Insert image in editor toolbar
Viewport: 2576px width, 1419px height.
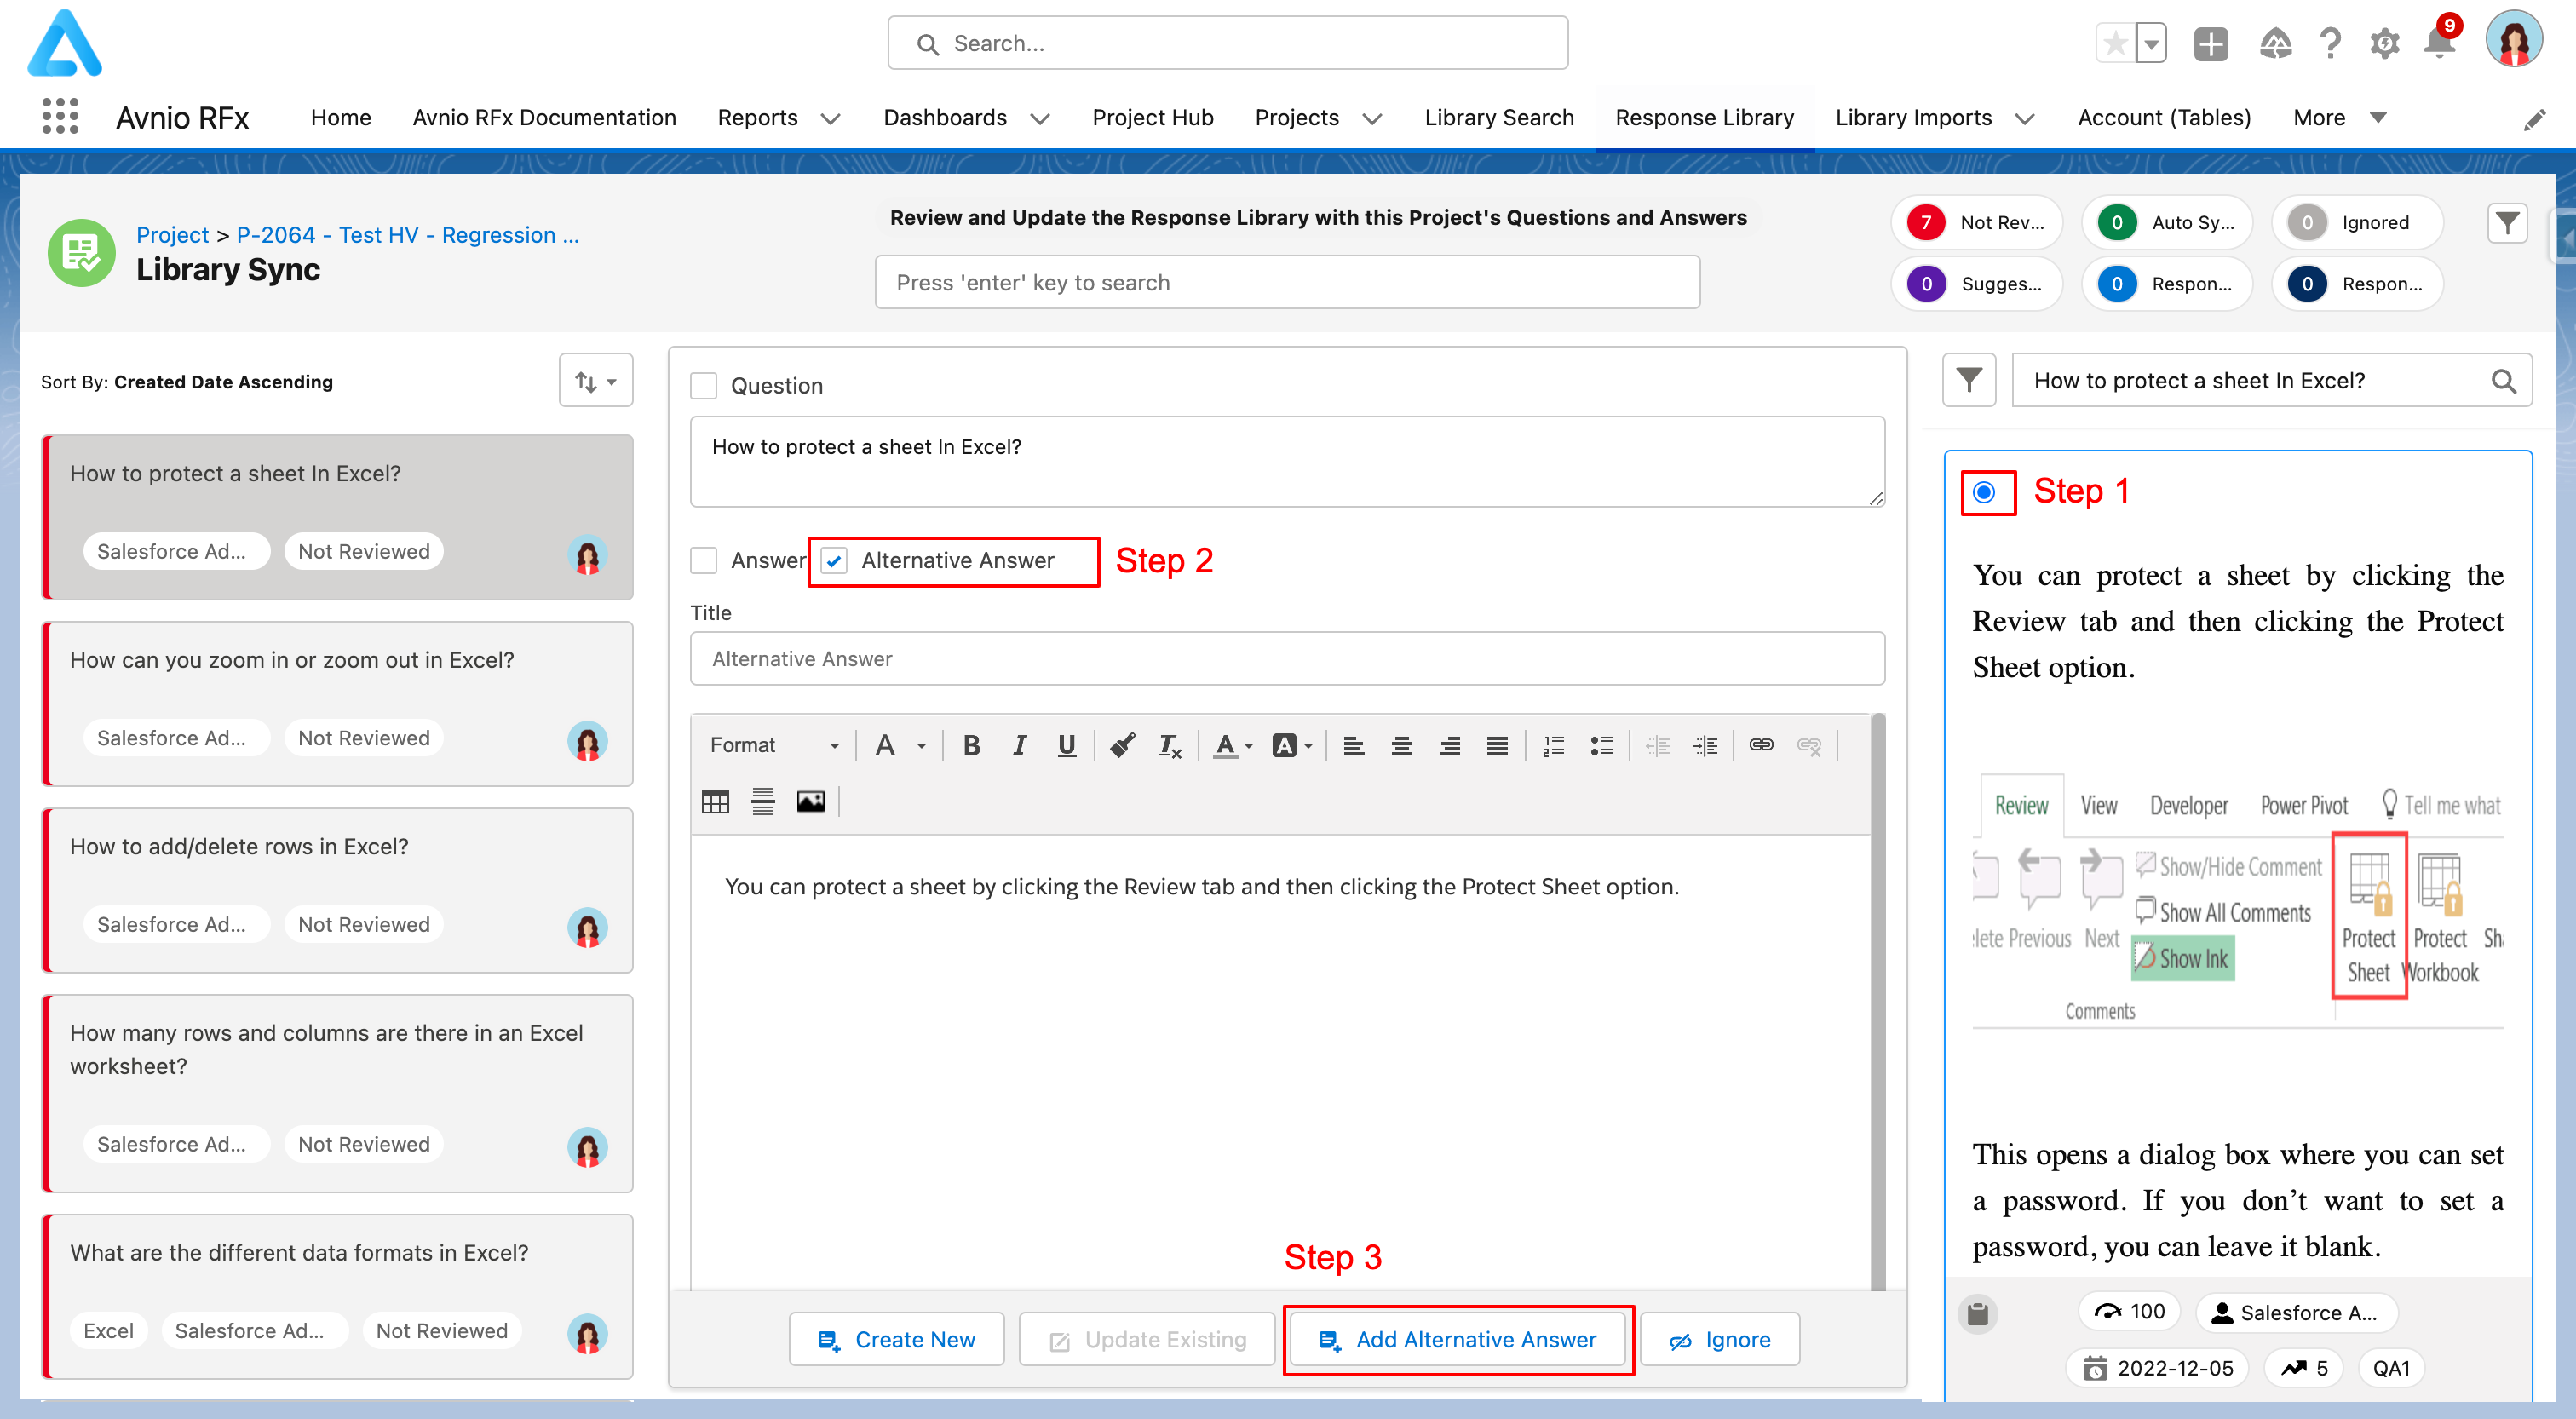coord(810,801)
